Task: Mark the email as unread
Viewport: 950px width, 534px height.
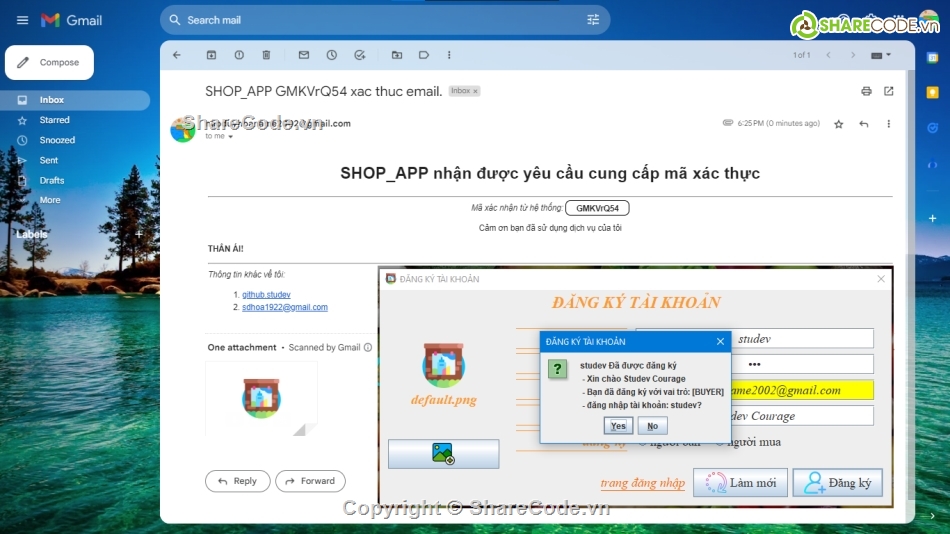Action: pyautogui.click(x=304, y=55)
